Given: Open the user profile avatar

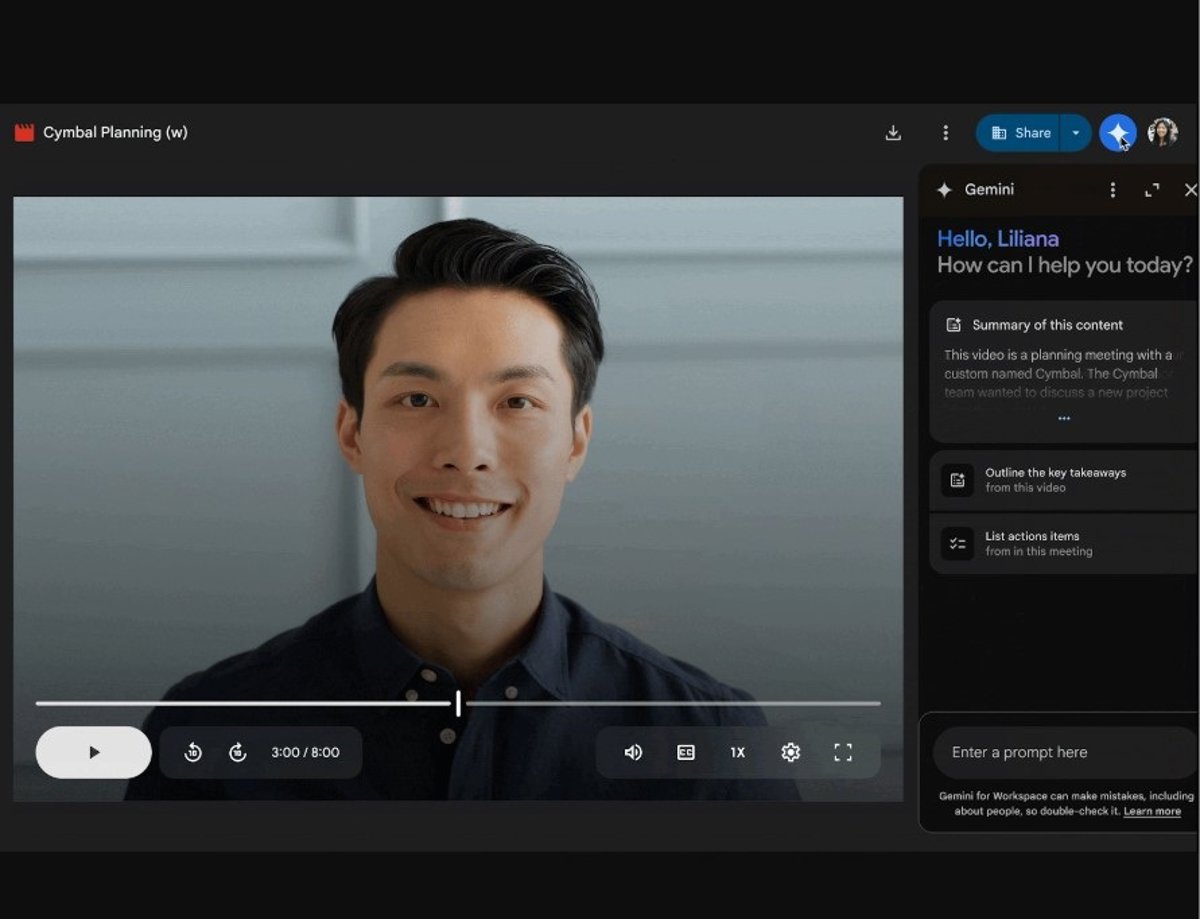Looking at the screenshot, I should [1162, 132].
